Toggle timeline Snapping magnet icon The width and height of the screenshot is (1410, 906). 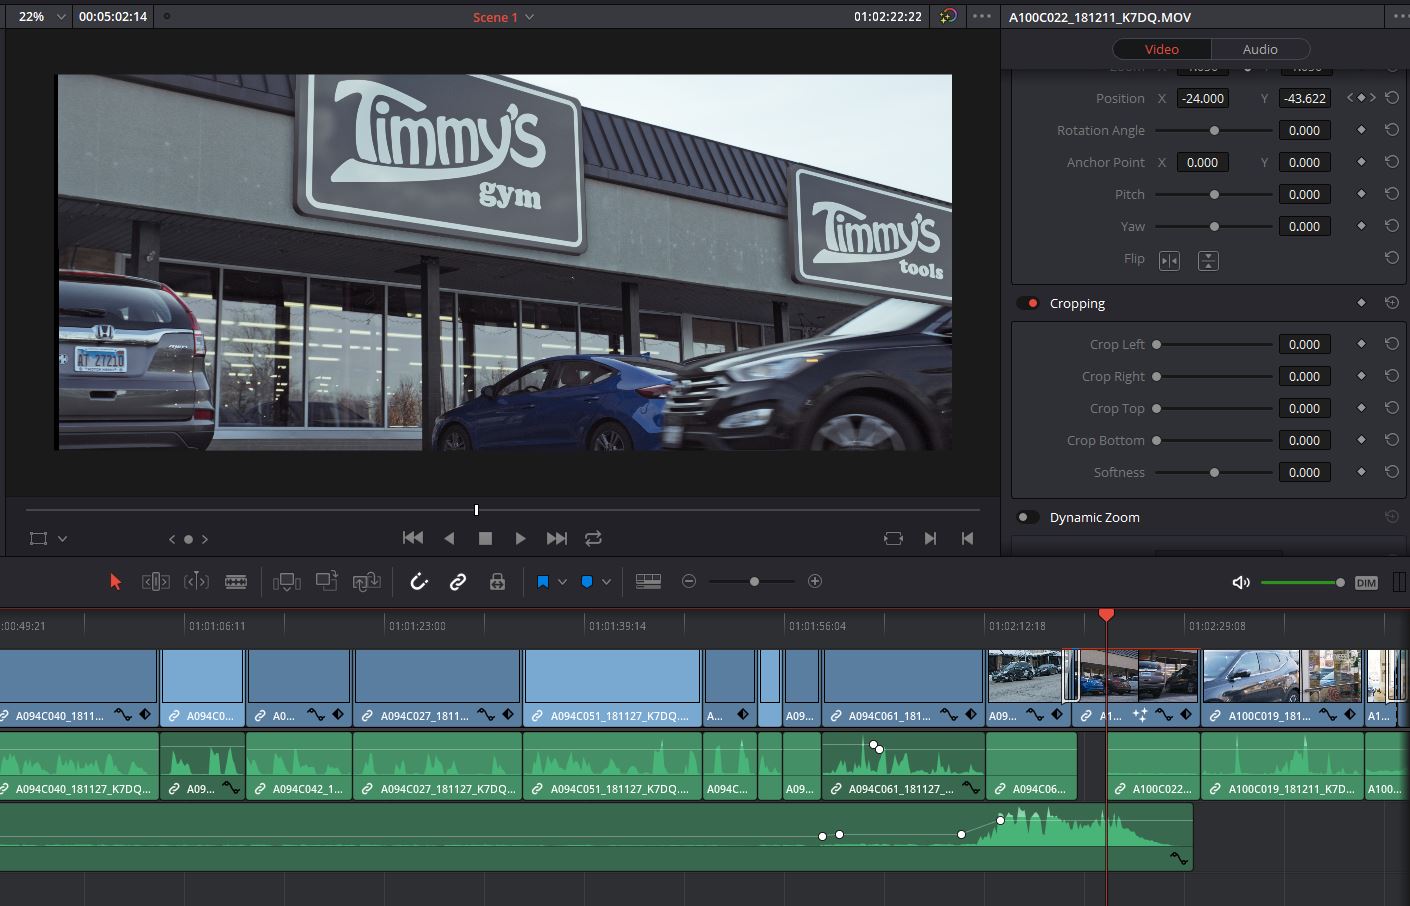click(419, 581)
